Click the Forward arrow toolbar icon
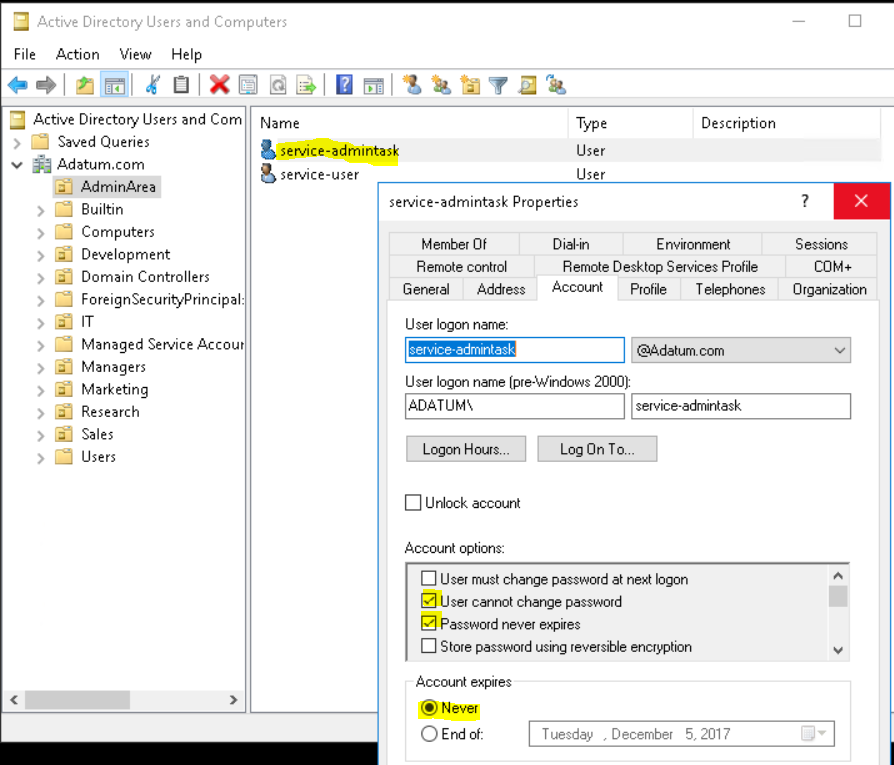The width and height of the screenshot is (894, 765). 46,86
